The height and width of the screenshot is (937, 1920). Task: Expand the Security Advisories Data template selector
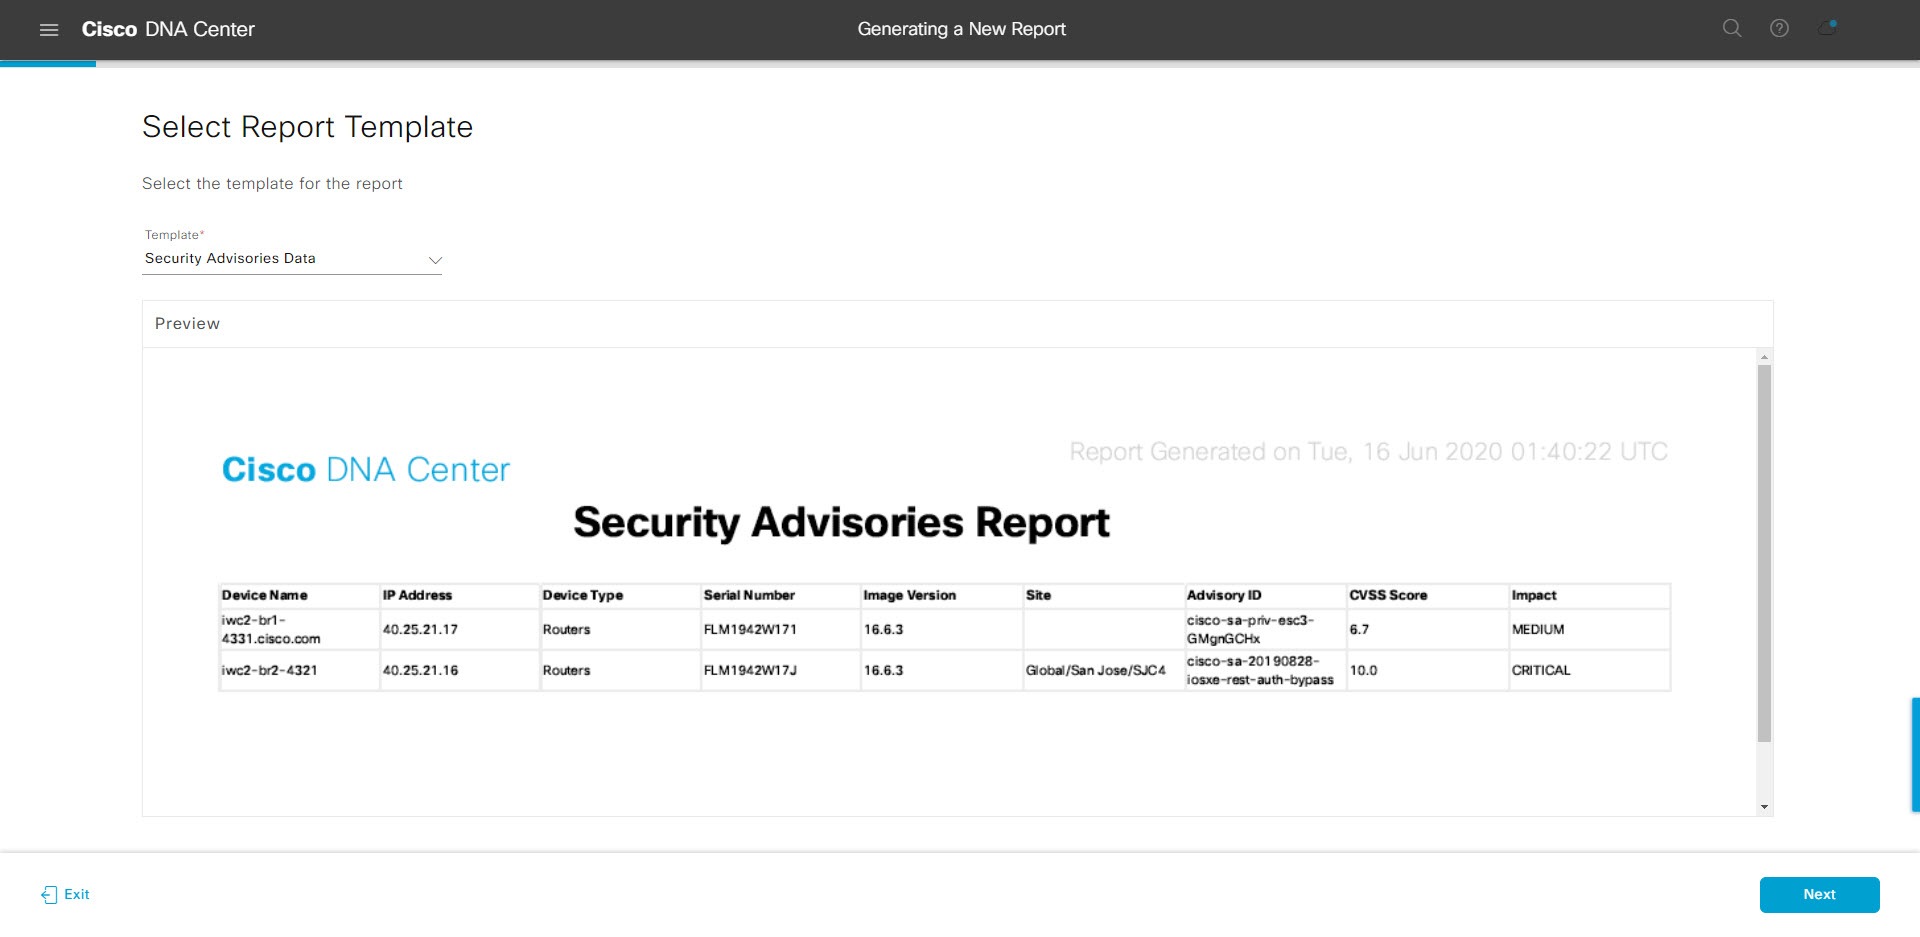(292, 258)
